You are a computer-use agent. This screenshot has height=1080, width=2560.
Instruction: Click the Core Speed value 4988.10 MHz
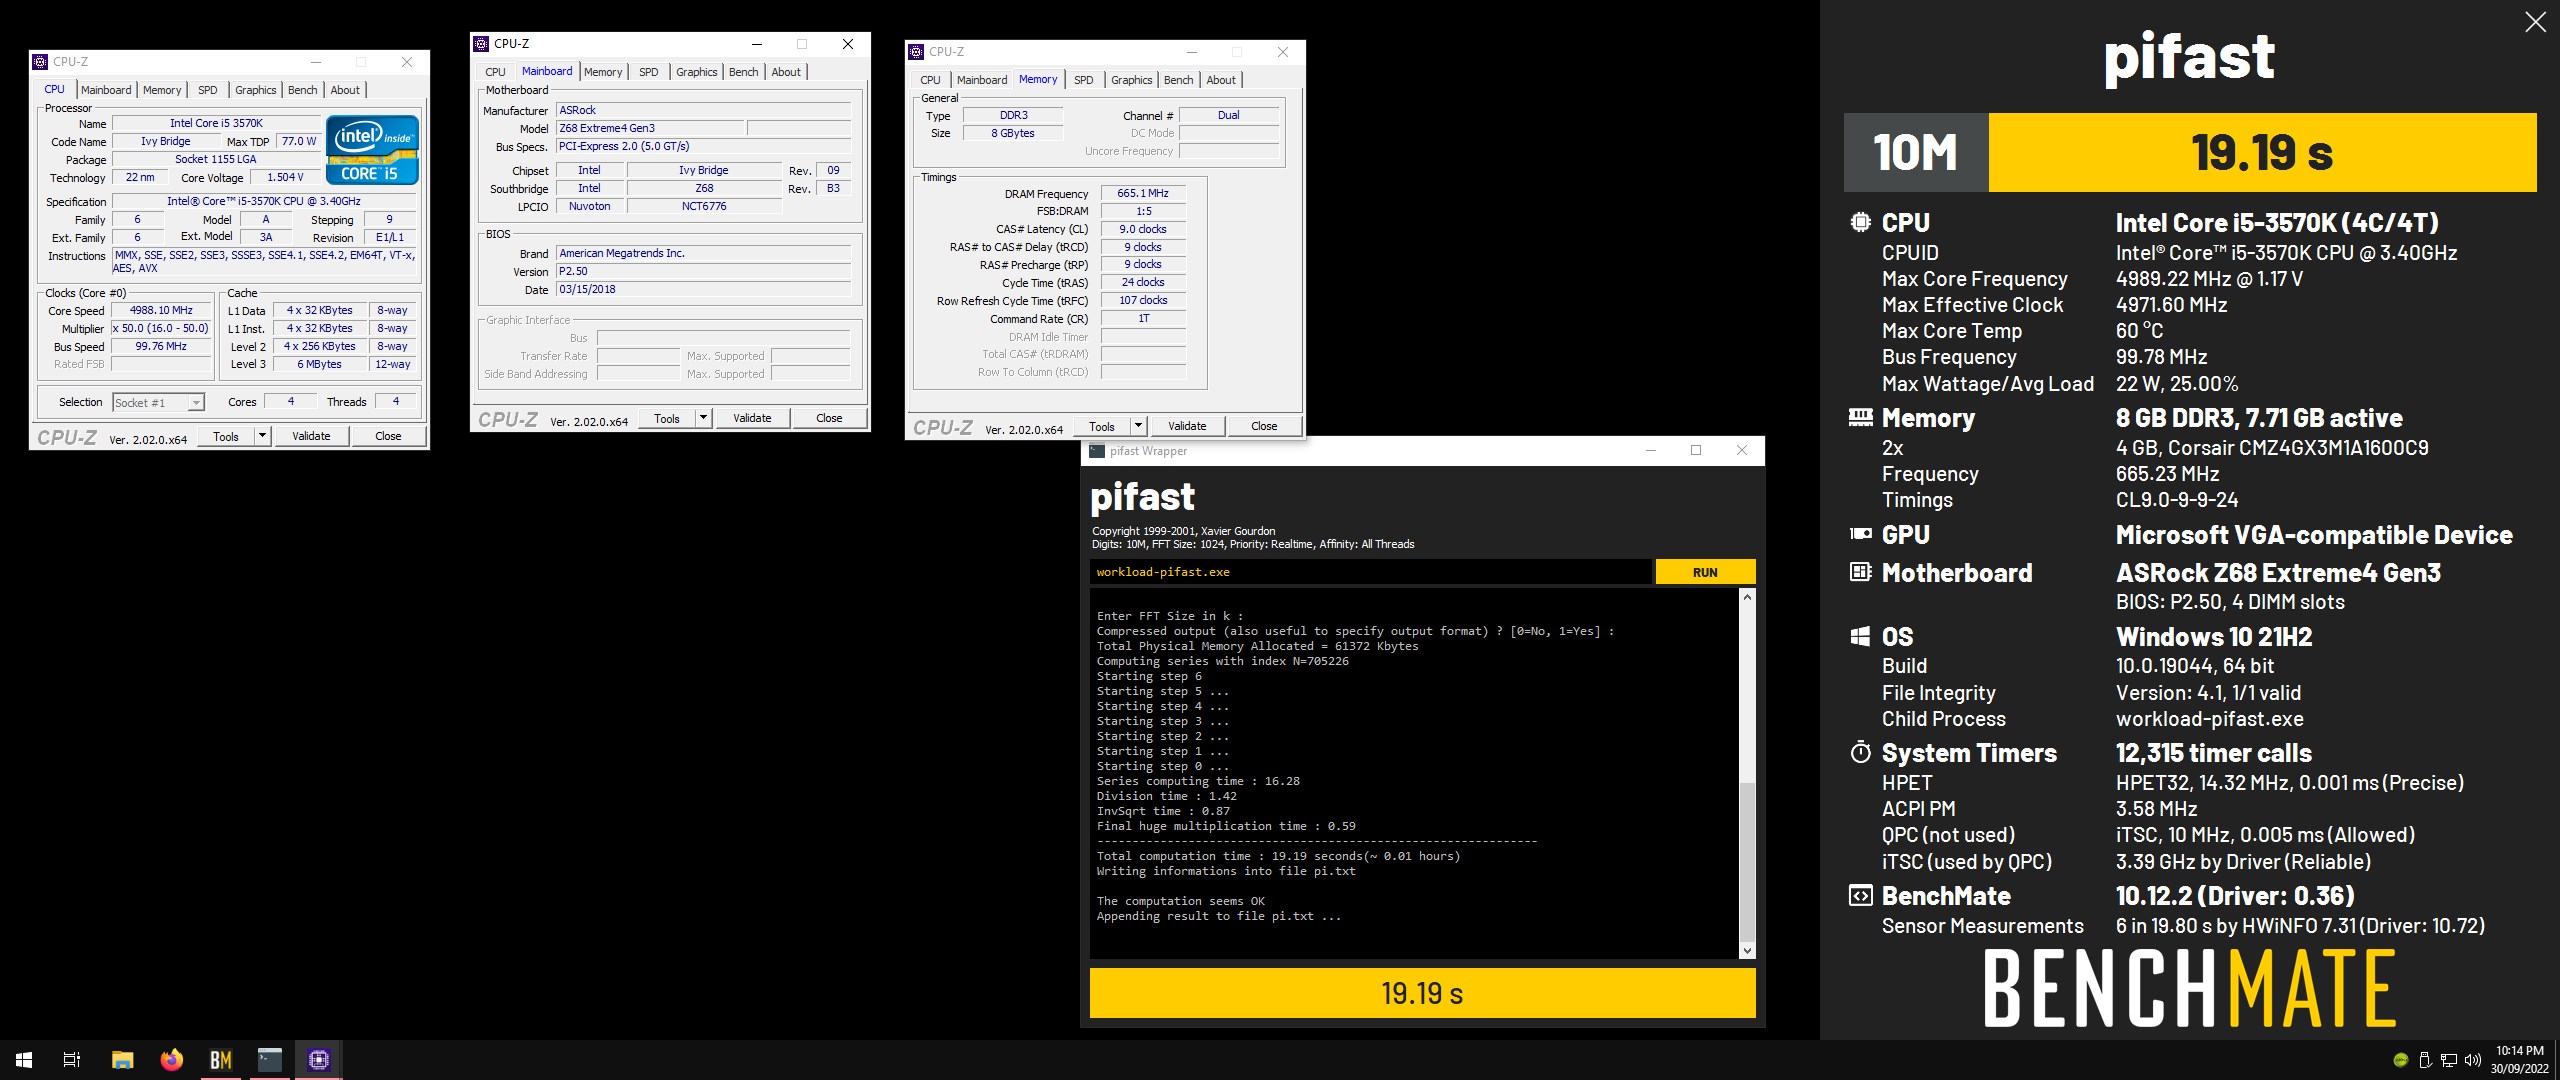(161, 311)
